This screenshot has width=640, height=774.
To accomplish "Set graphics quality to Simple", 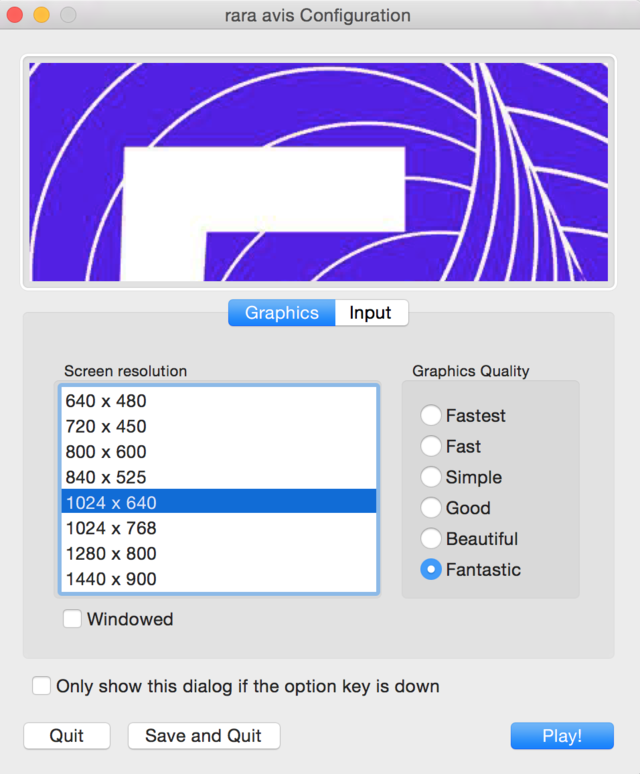I will 431,478.
